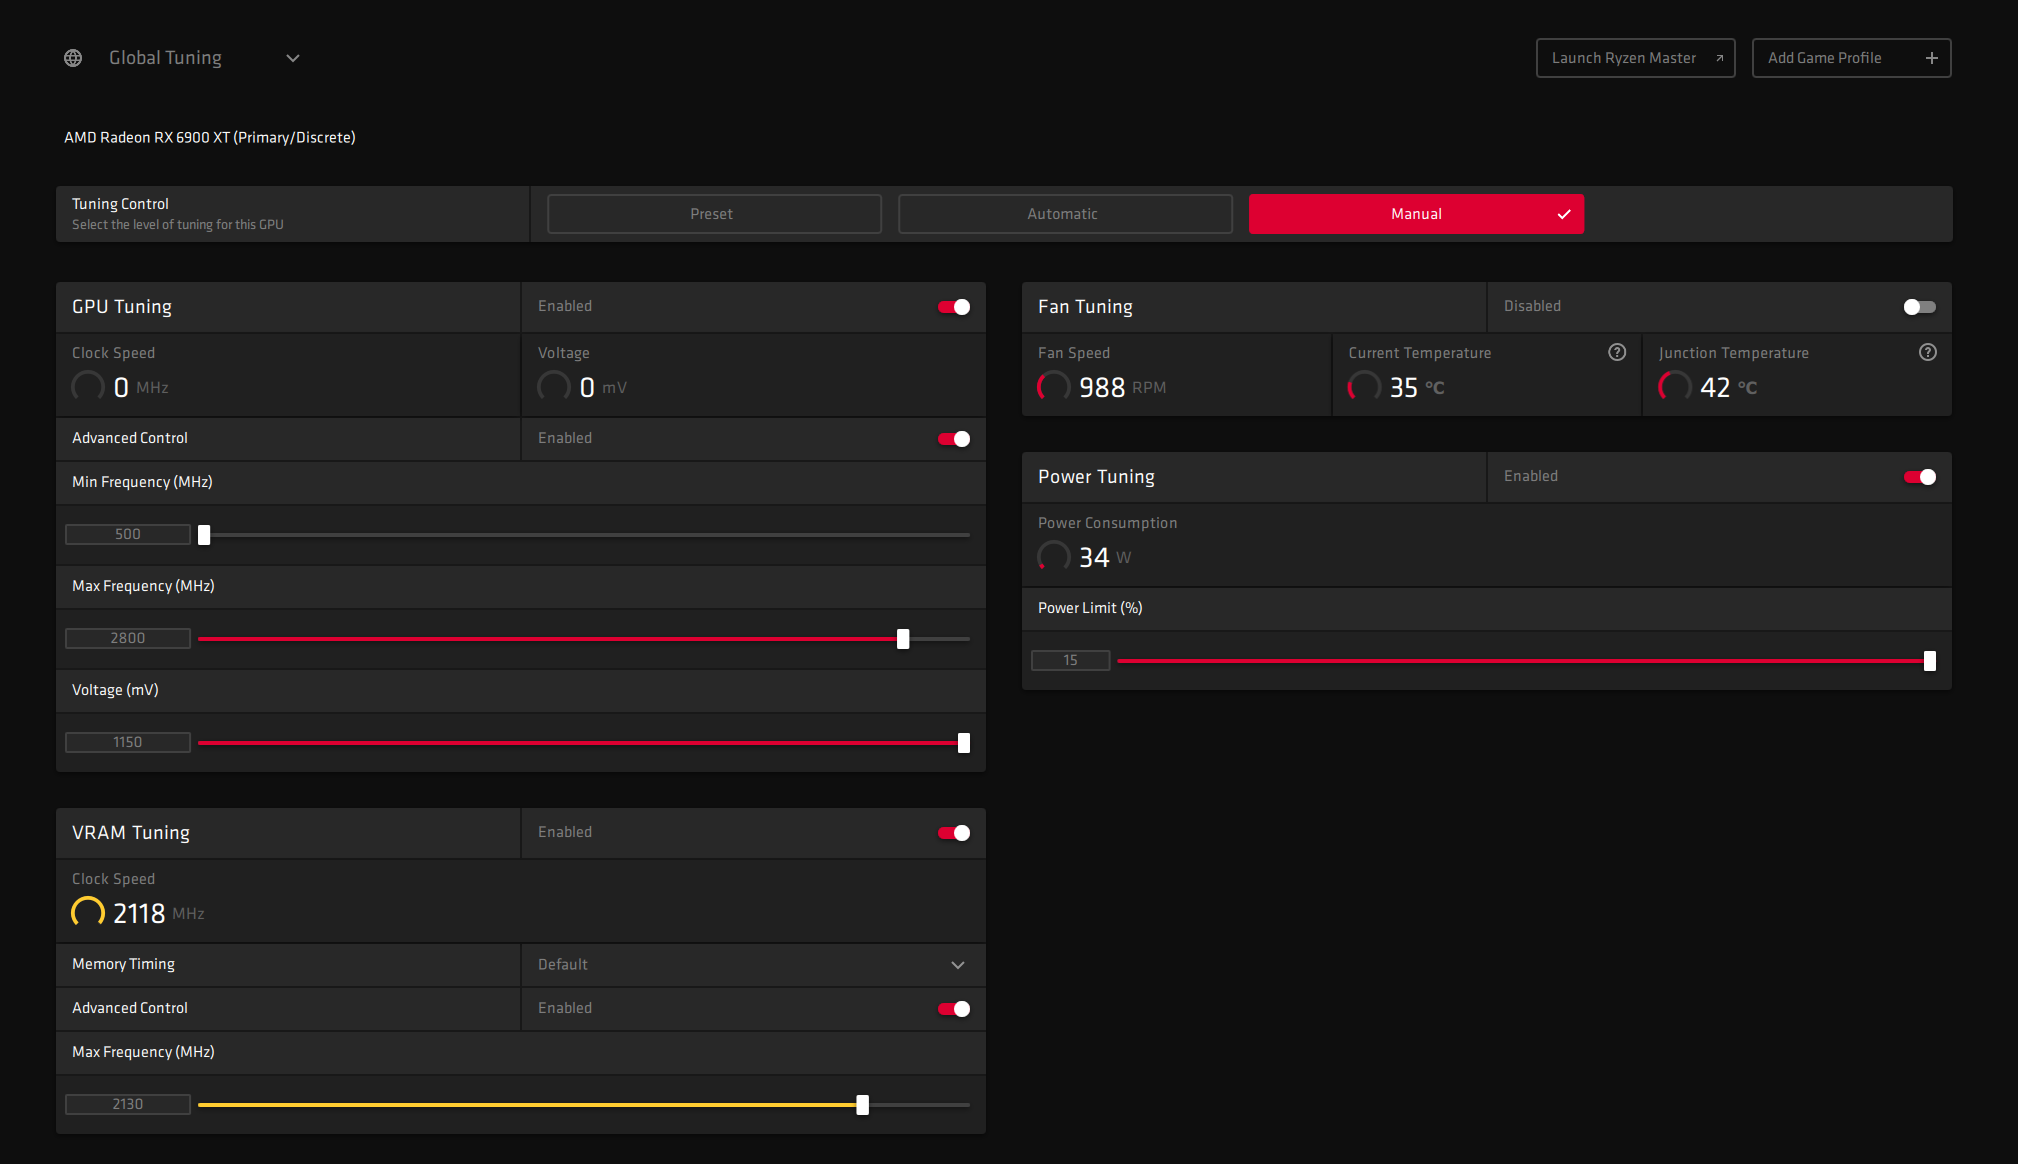The height and width of the screenshot is (1164, 2018).
Task: Click the VRAM Max Frequency field 2130
Action: point(128,1105)
